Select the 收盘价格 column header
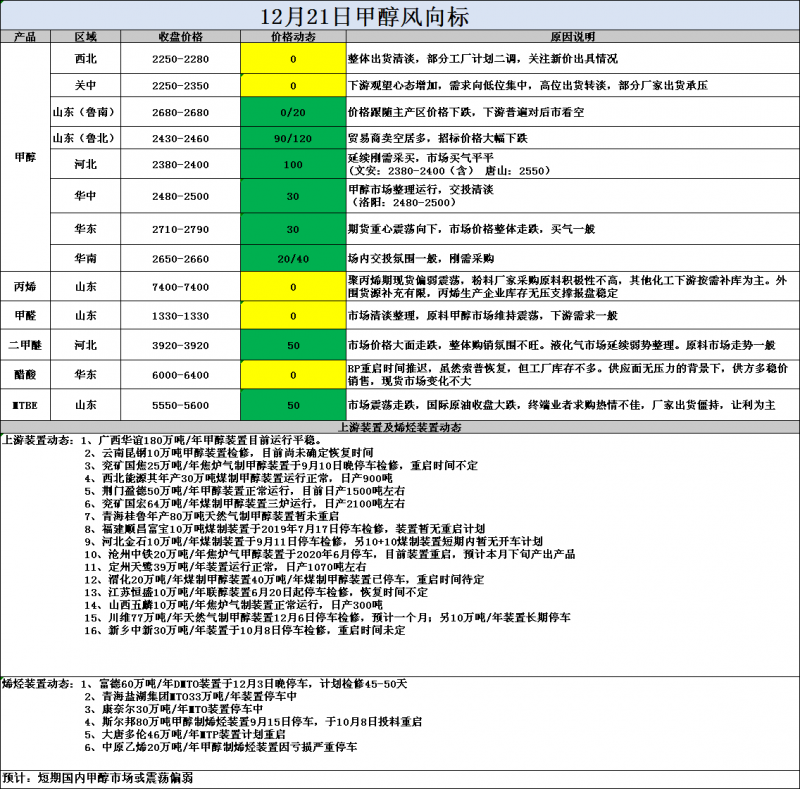 coord(180,37)
